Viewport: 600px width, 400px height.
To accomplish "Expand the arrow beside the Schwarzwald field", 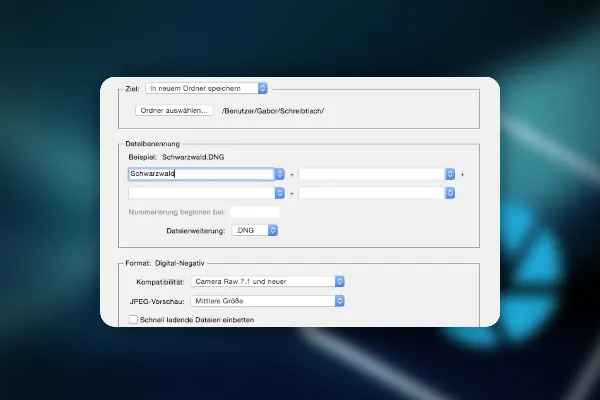I will click(x=280, y=174).
